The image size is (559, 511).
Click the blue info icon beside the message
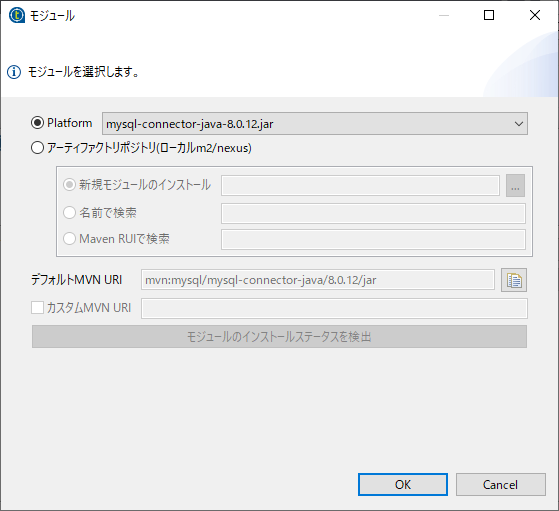14,72
